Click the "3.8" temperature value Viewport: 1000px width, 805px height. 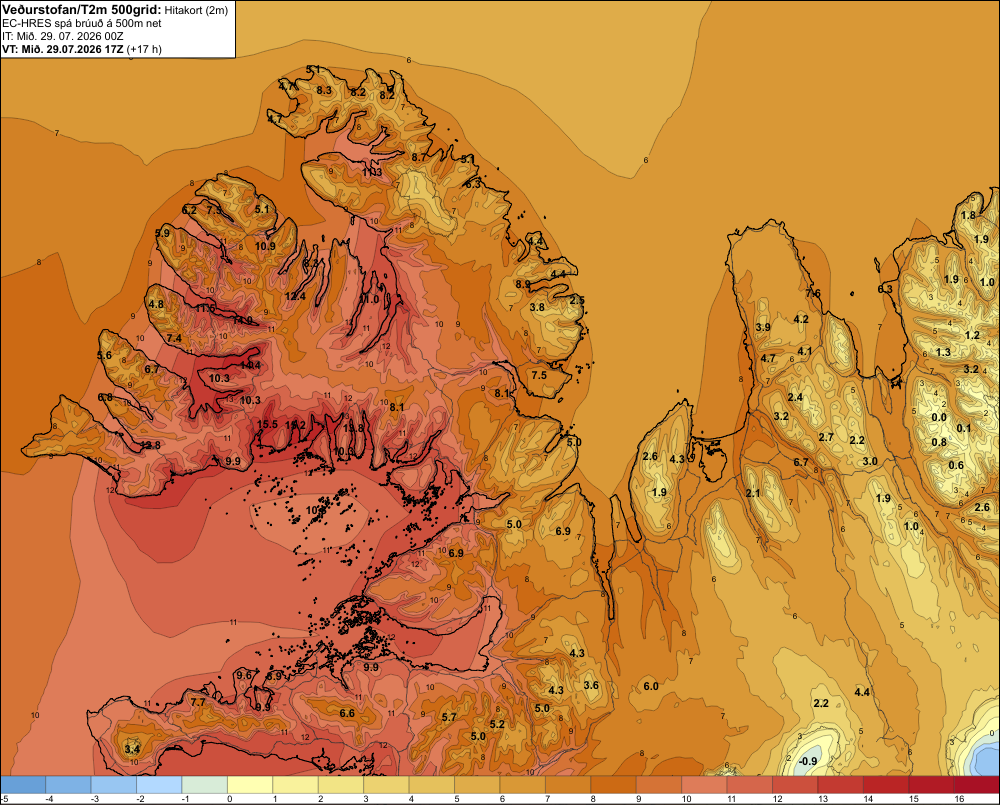(537, 307)
